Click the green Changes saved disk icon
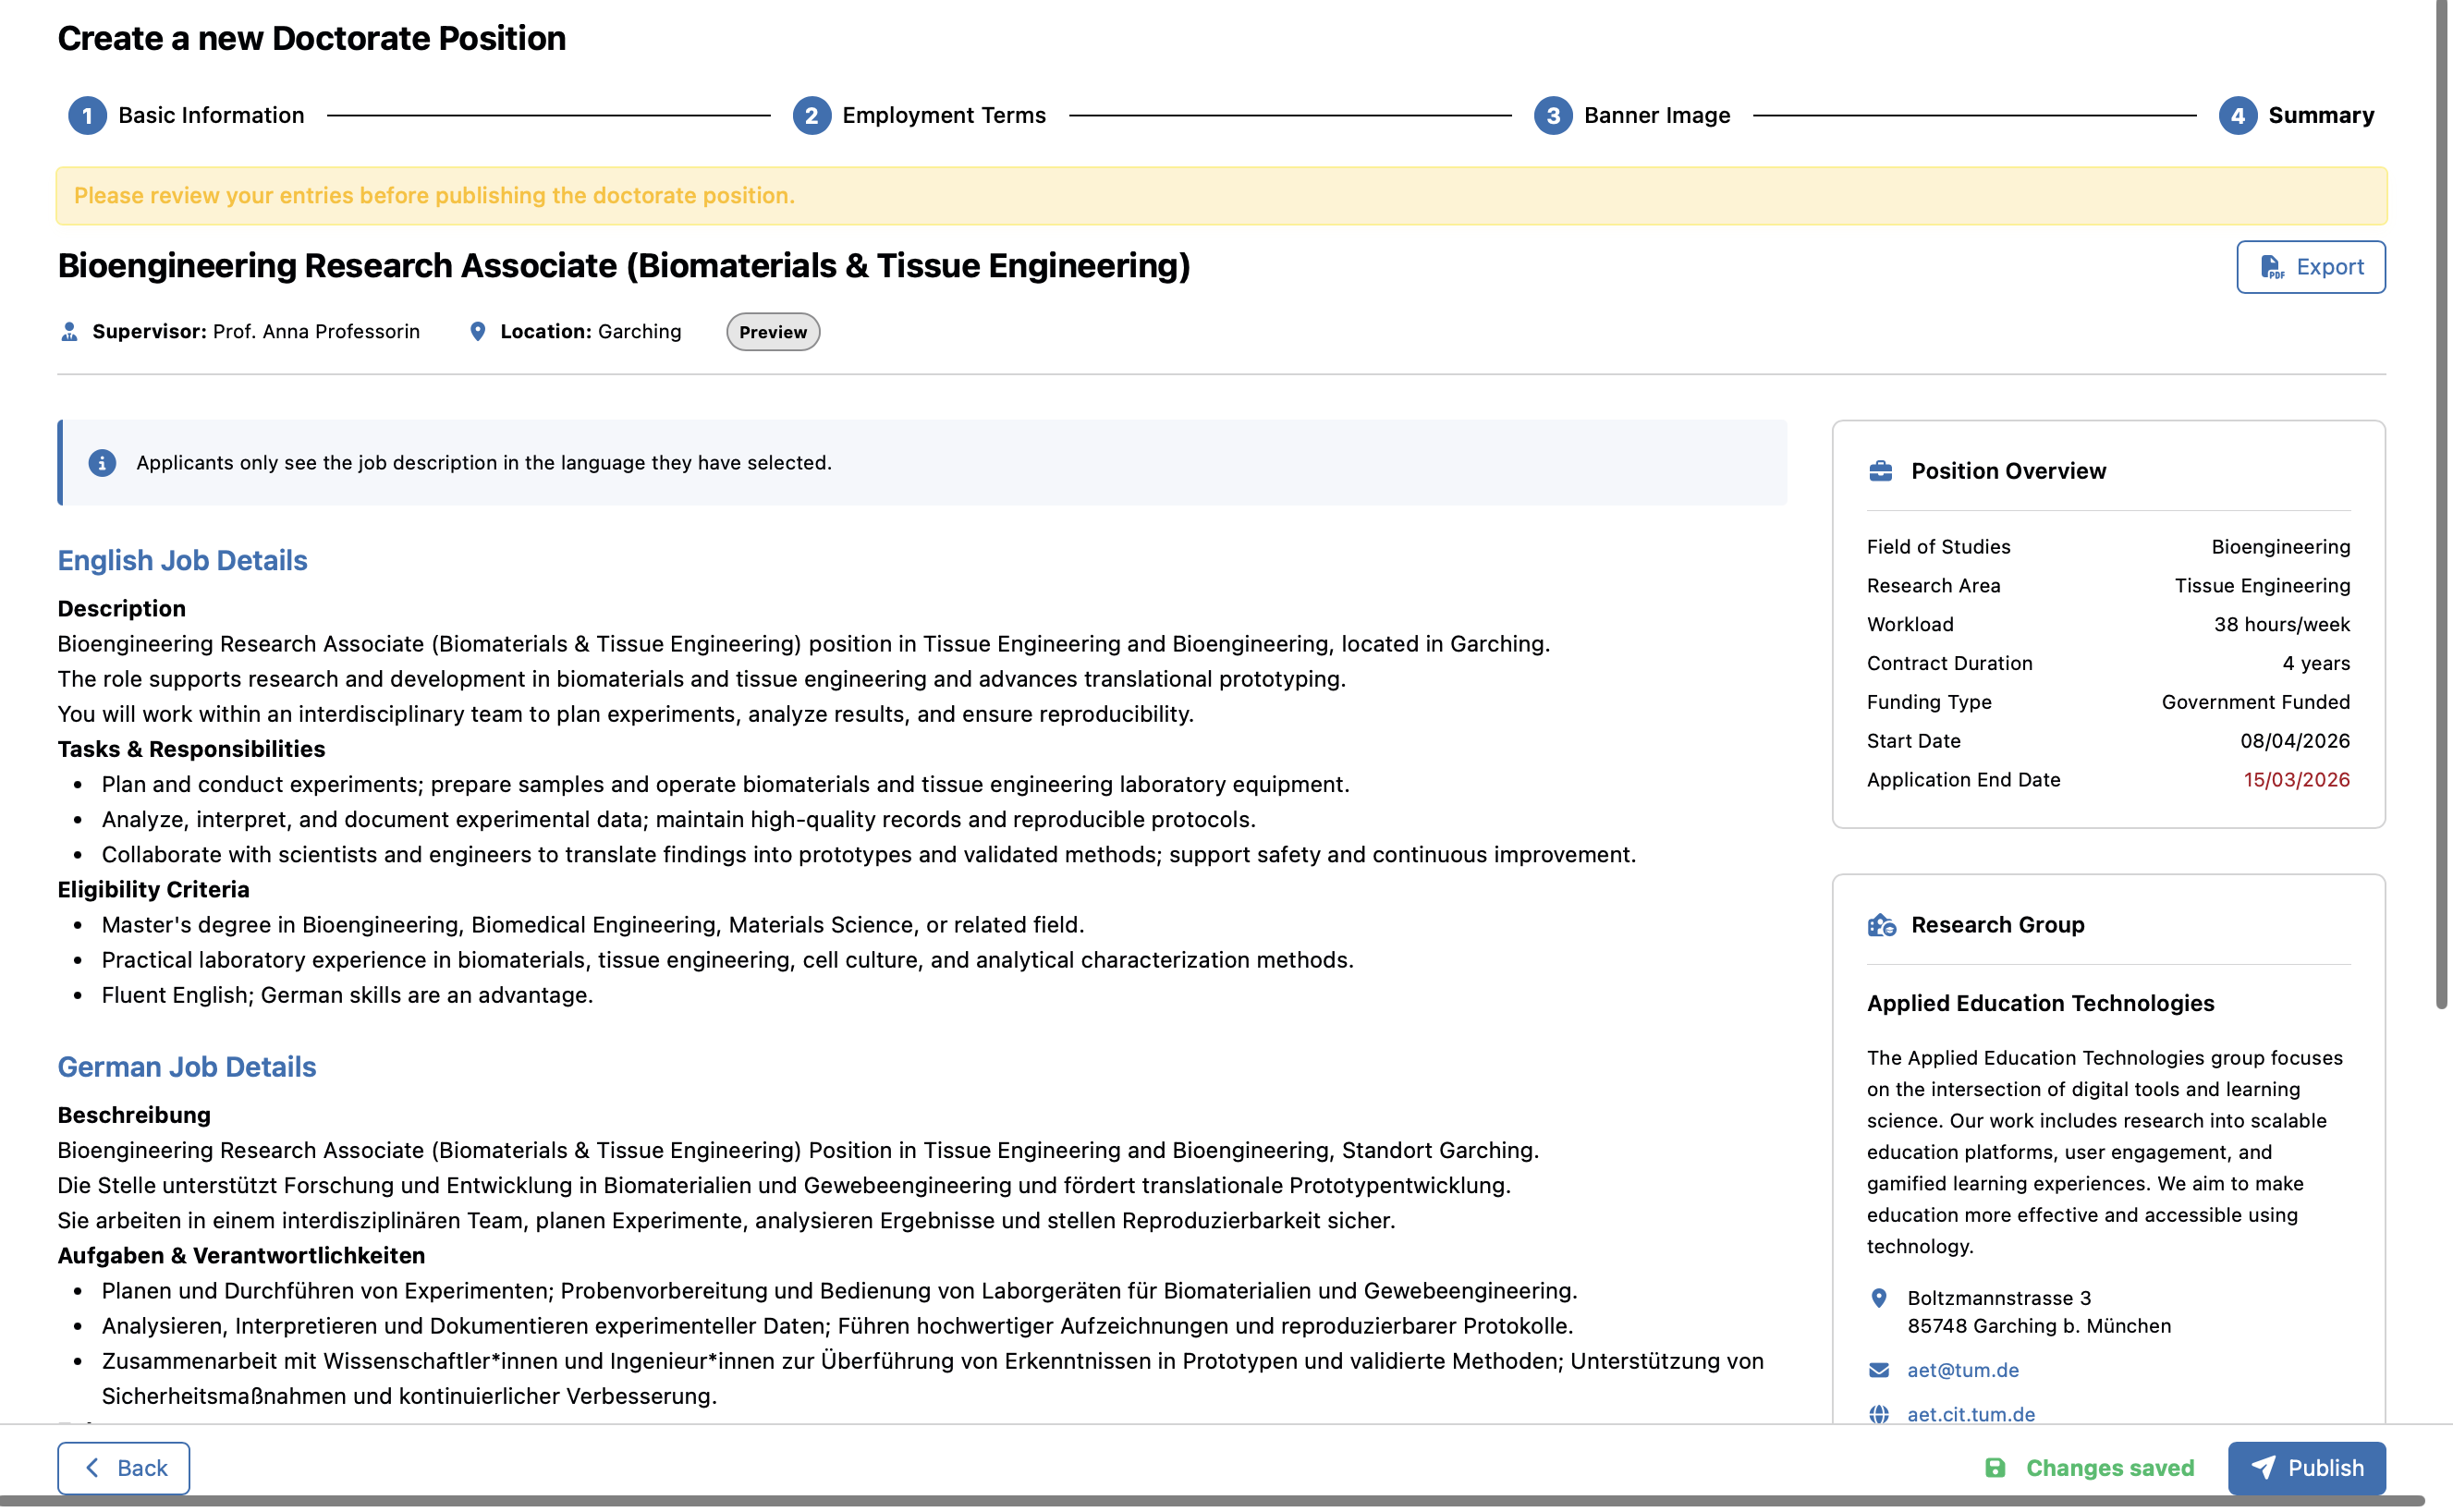This screenshot has height=1512, width=2453. pyautogui.click(x=1995, y=1467)
